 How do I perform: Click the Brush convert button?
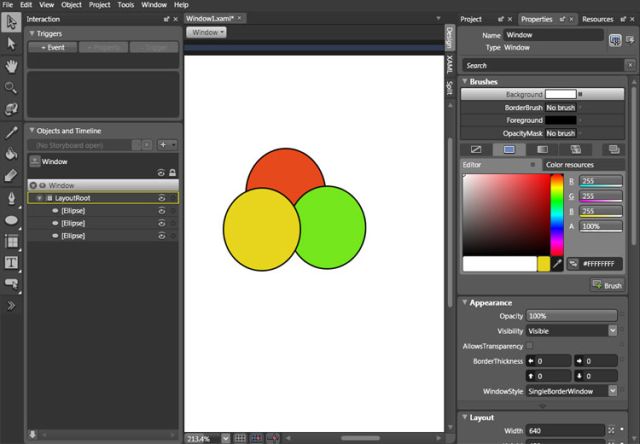point(608,285)
